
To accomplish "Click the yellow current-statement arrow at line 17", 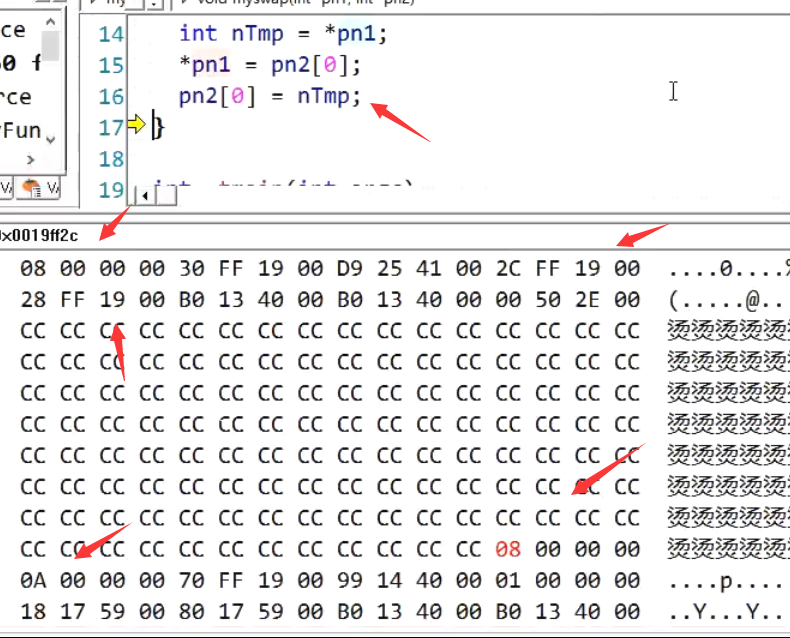I will tap(136, 124).
